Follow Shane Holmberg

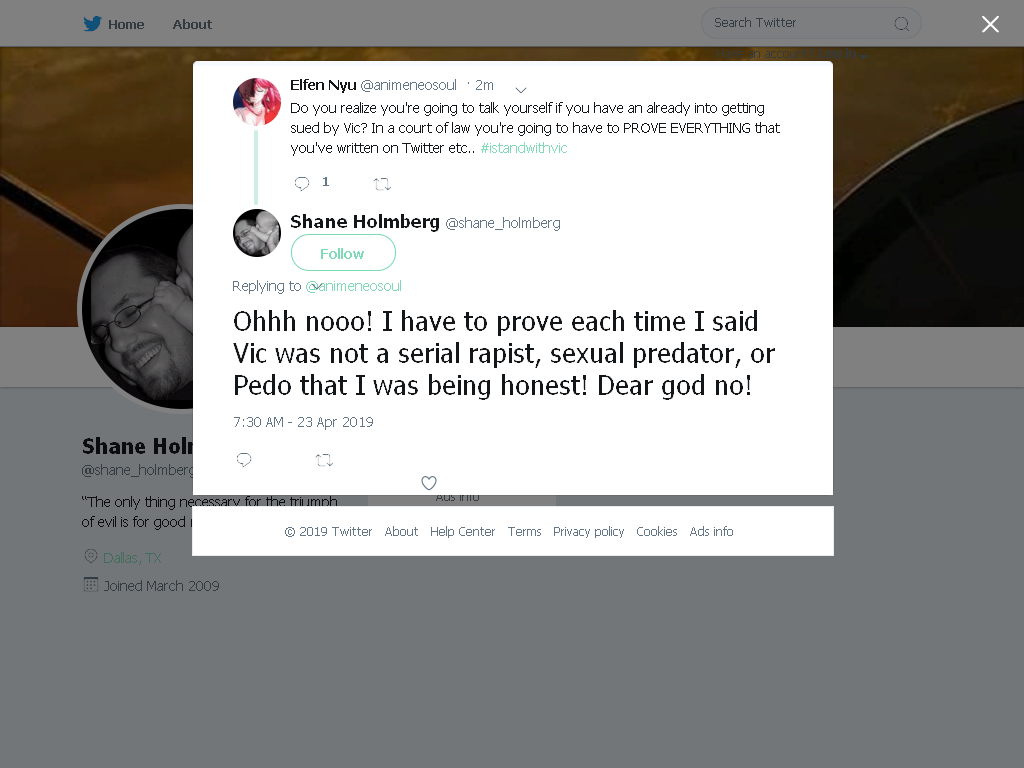click(343, 253)
